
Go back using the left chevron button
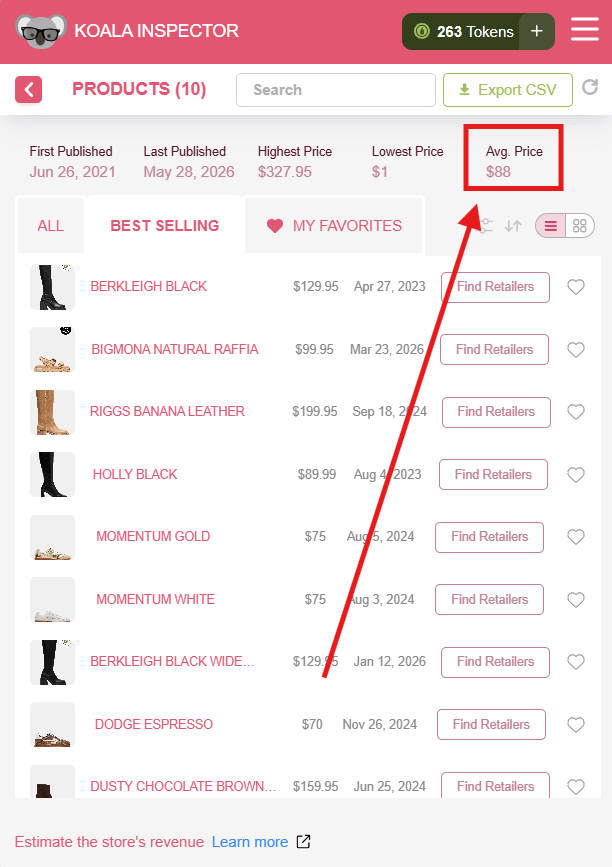(x=29, y=90)
